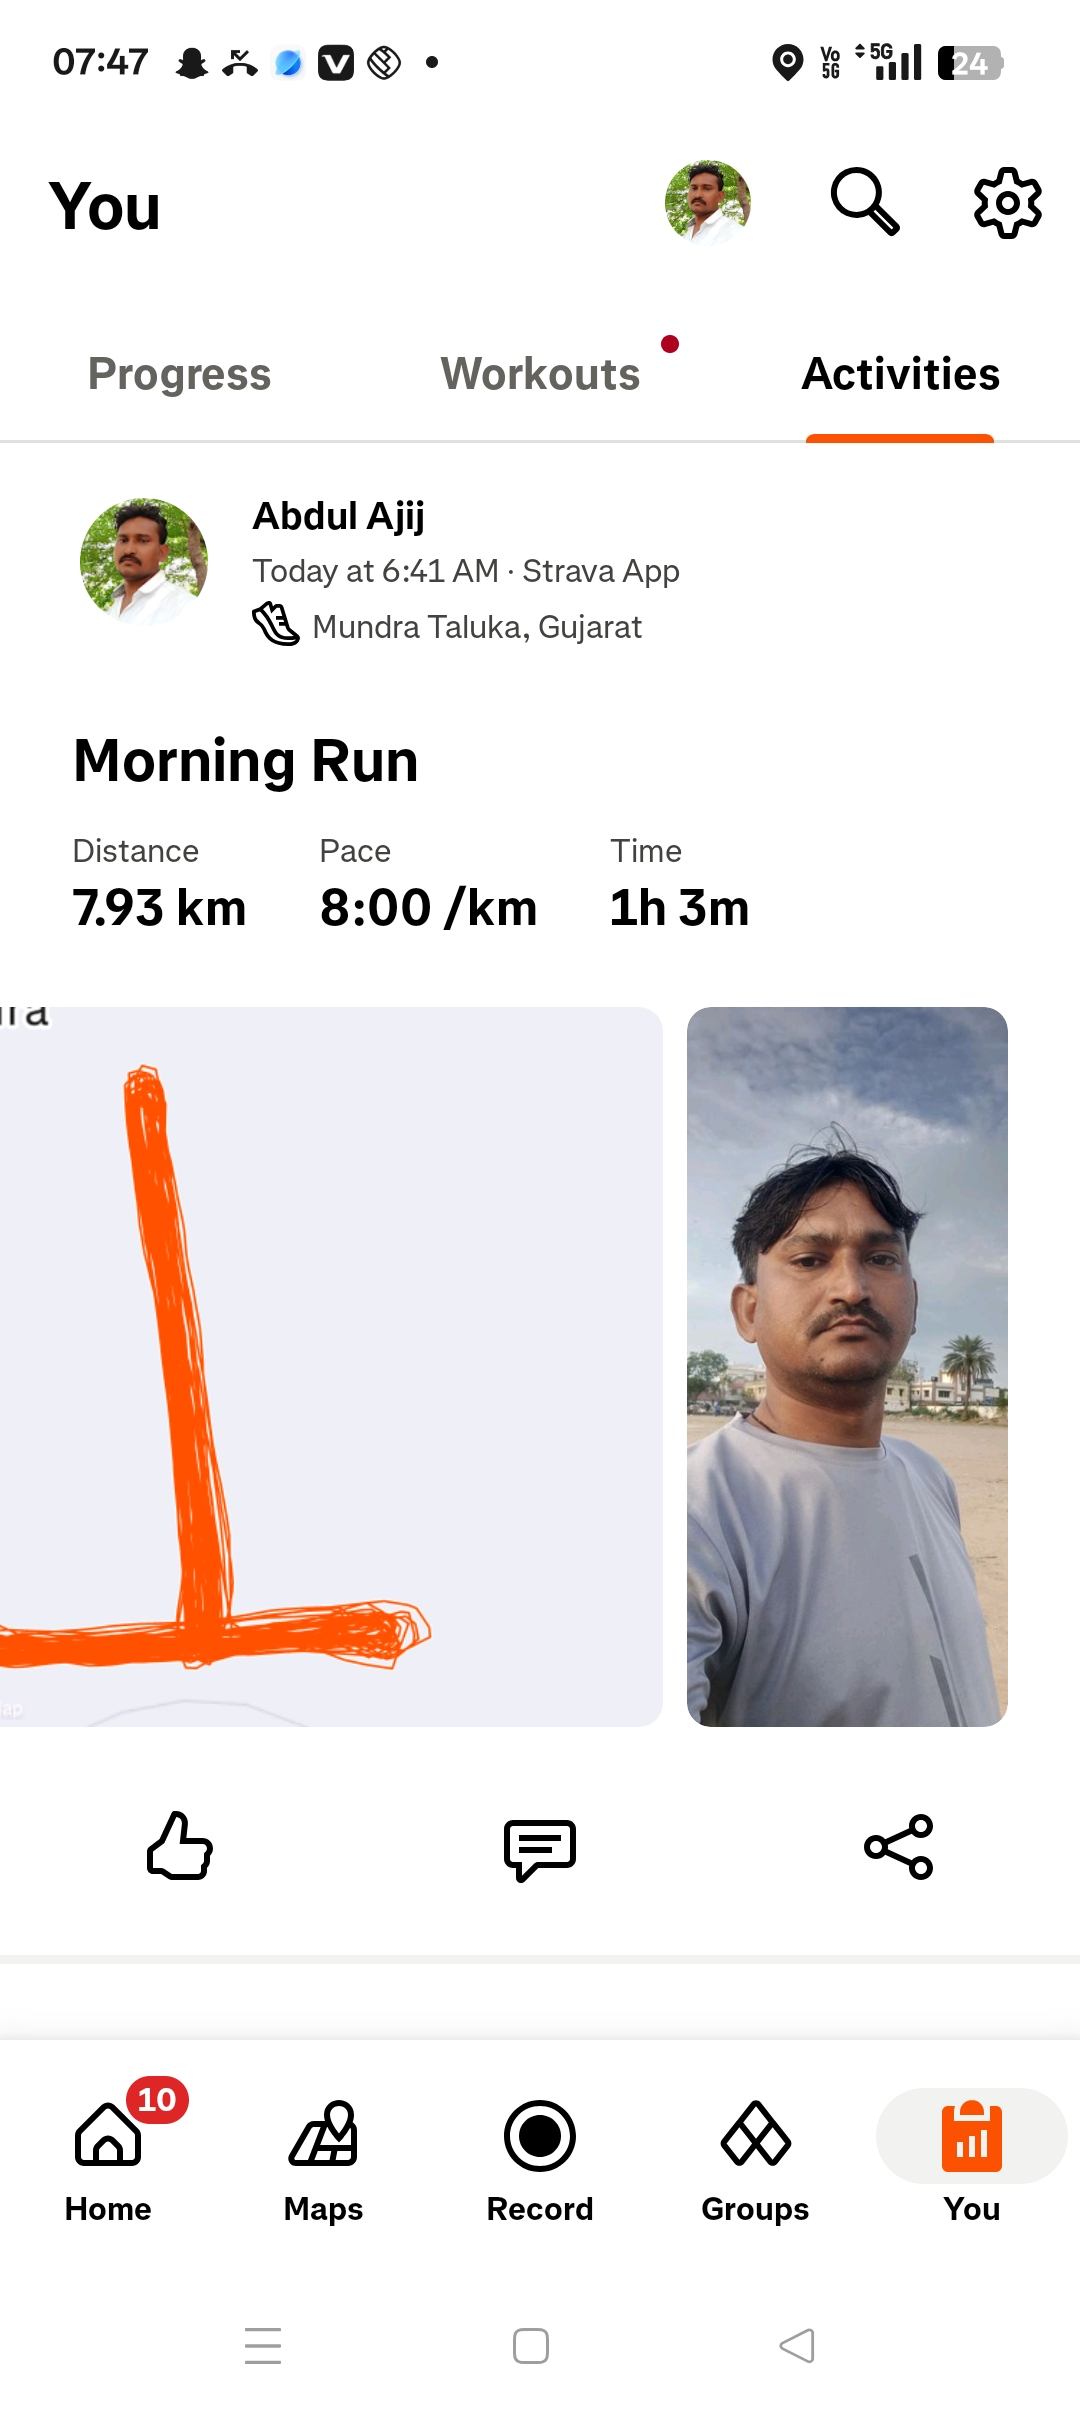
Task: Switch to the Progress tab
Action: (180, 374)
